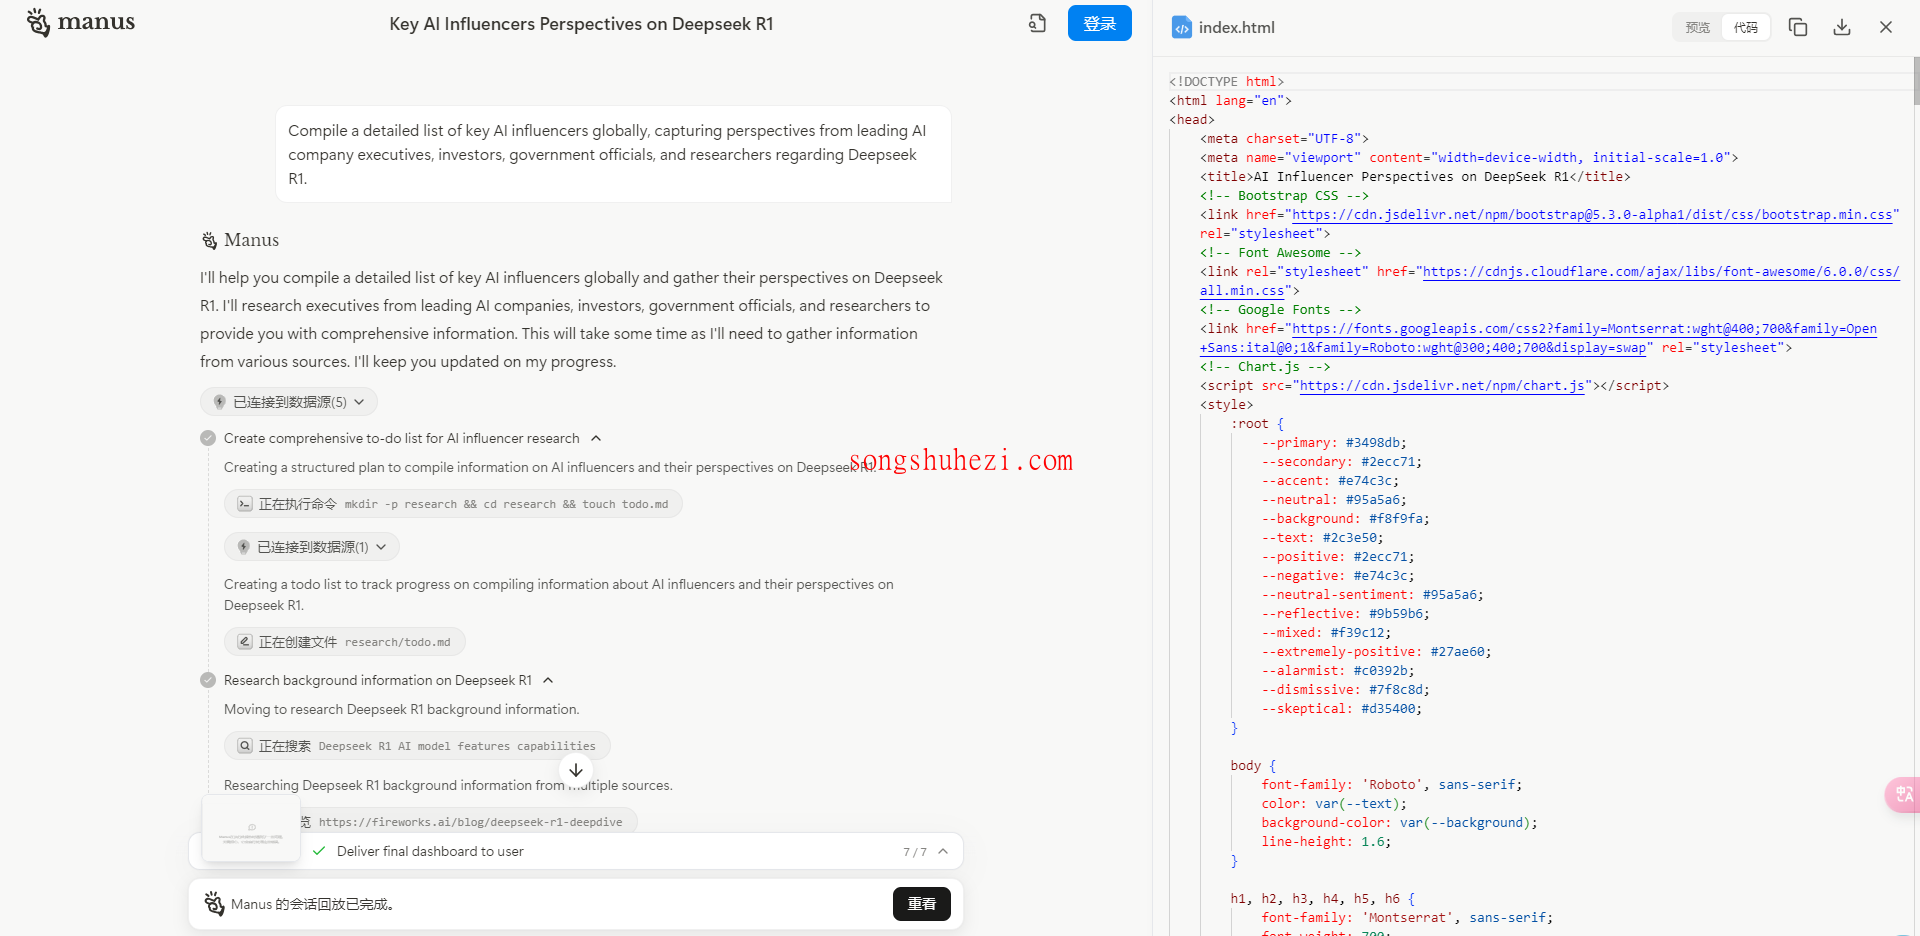Click the 重看 replay button
This screenshot has width=1920, height=936.
coord(921,904)
